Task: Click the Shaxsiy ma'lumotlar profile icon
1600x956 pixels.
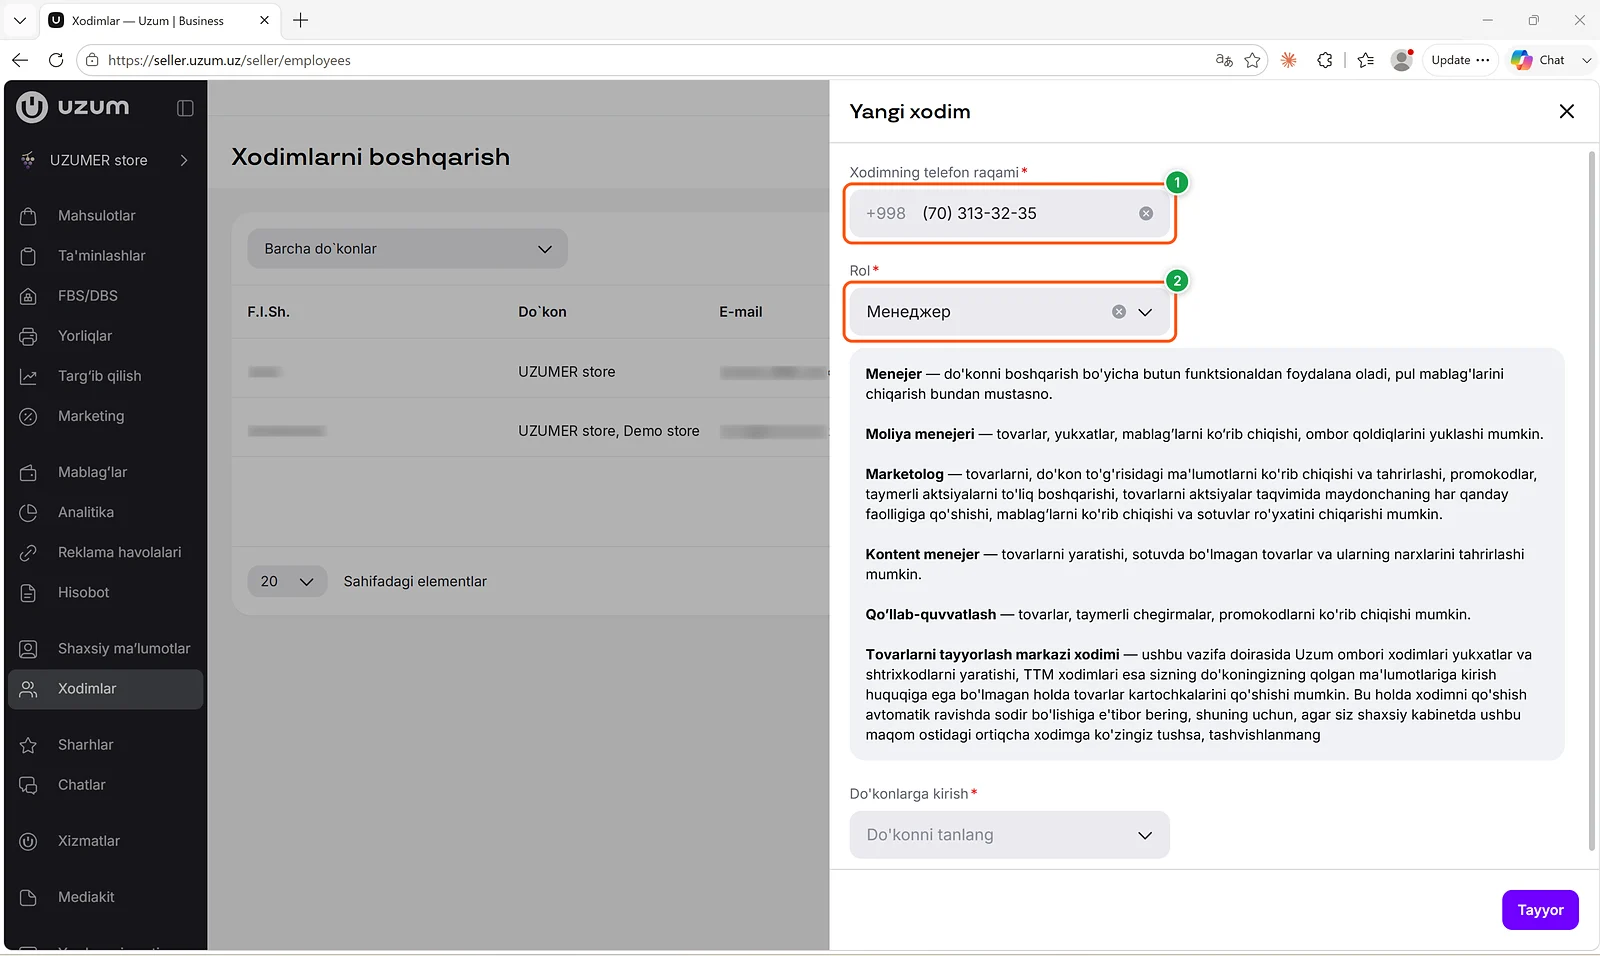Action: pos(28,649)
